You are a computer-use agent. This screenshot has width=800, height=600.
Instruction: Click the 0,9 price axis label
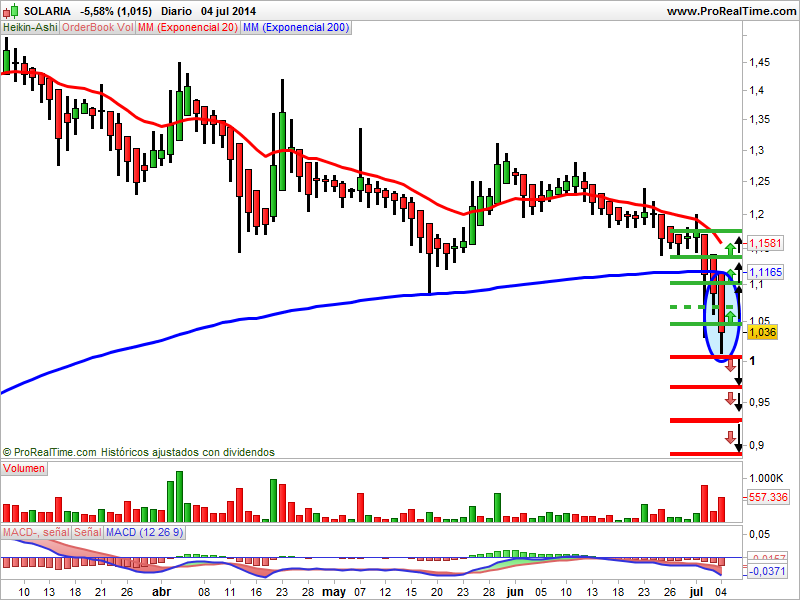pyautogui.click(x=757, y=445)
